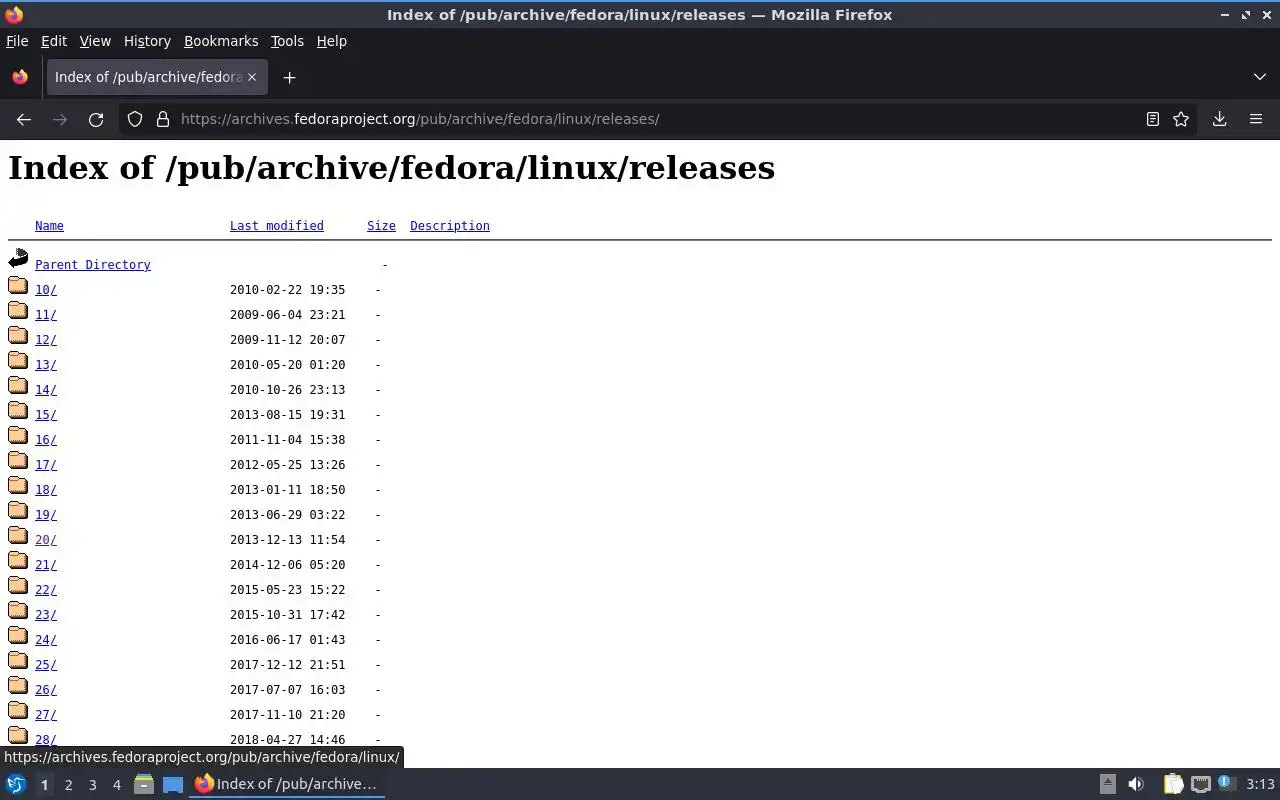Bookmark this page with the star icon

point(1181,119)
